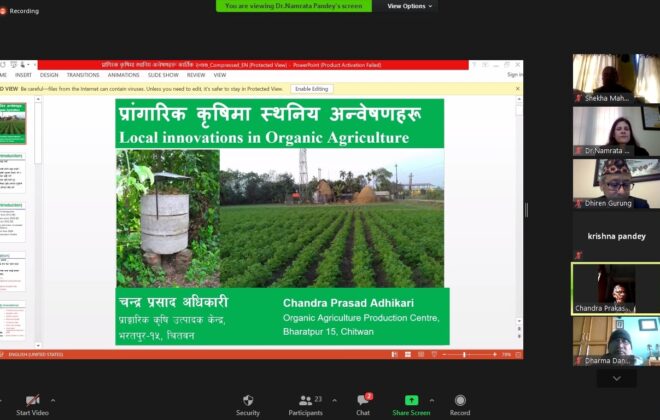Screen dimensions: 660x420
Task: Click fit slide to window icon
Action: point(519,355)
